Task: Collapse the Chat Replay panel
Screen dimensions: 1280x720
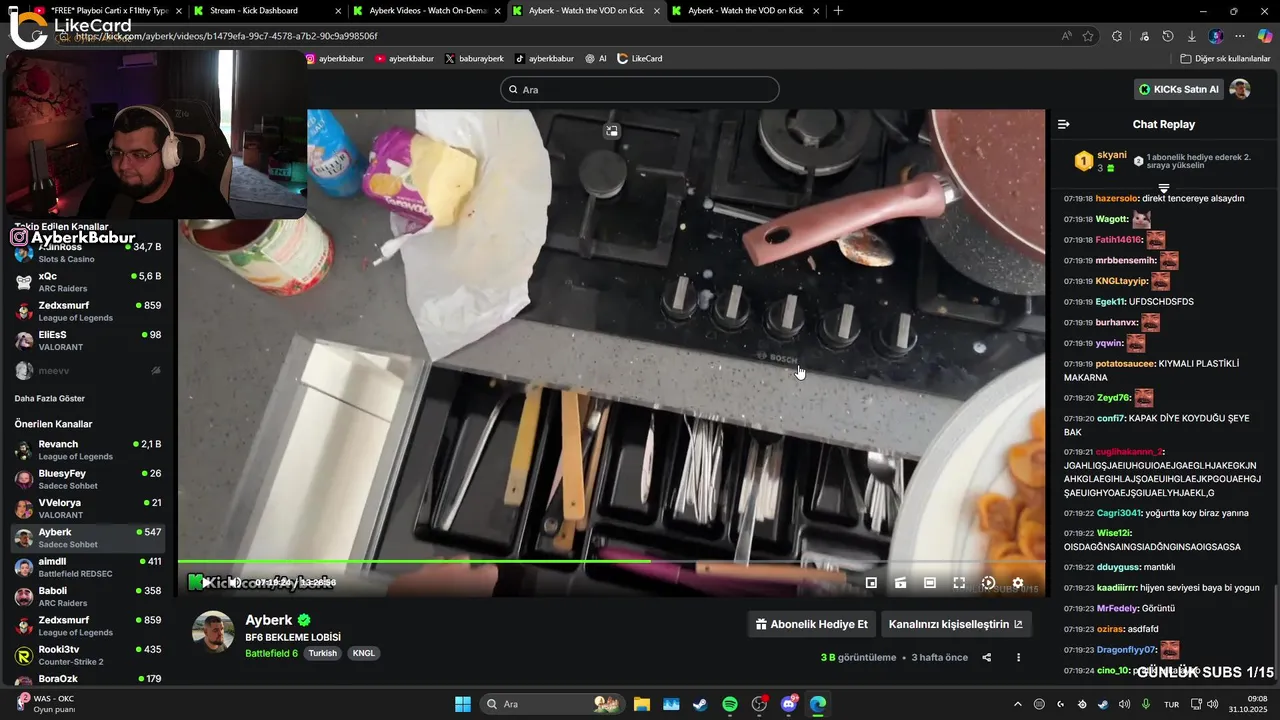Action: pos(1063,124)
